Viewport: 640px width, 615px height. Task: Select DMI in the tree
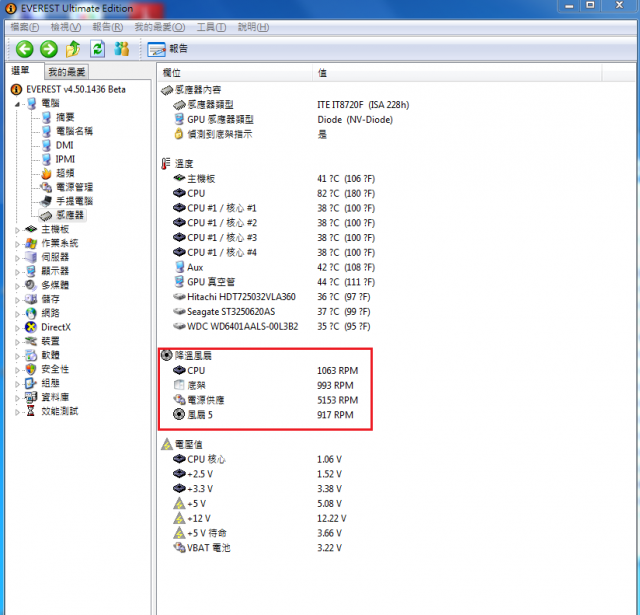64,145
